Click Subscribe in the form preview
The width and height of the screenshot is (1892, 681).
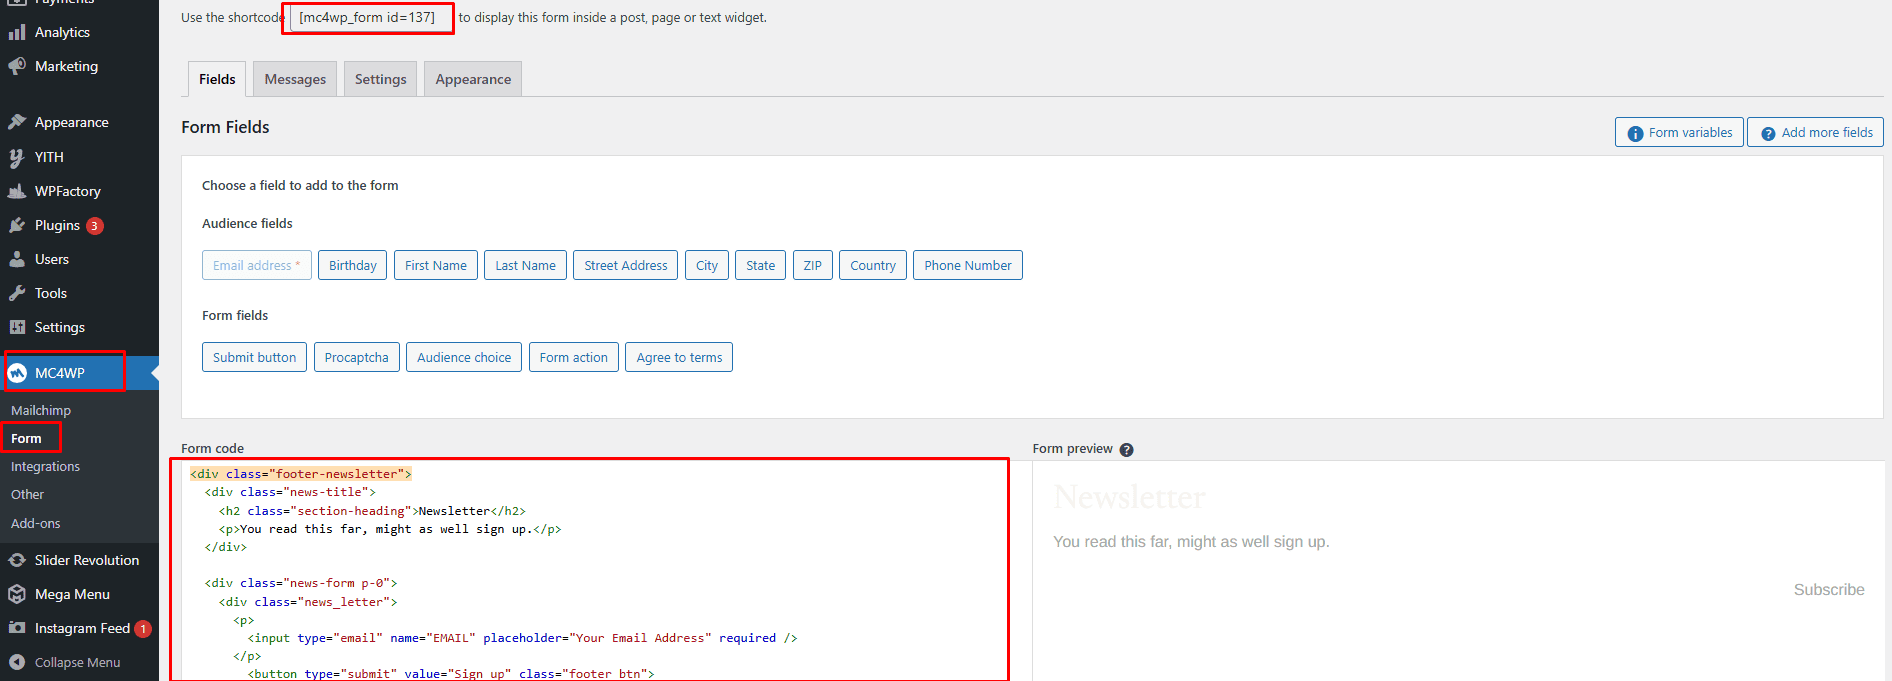coord(1829,590)
